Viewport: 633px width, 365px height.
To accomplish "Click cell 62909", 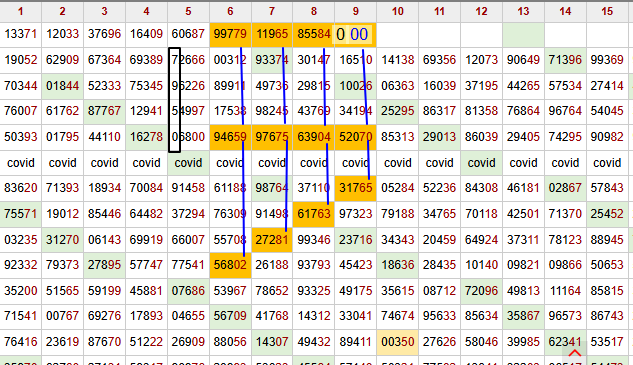I will [62, 60].
